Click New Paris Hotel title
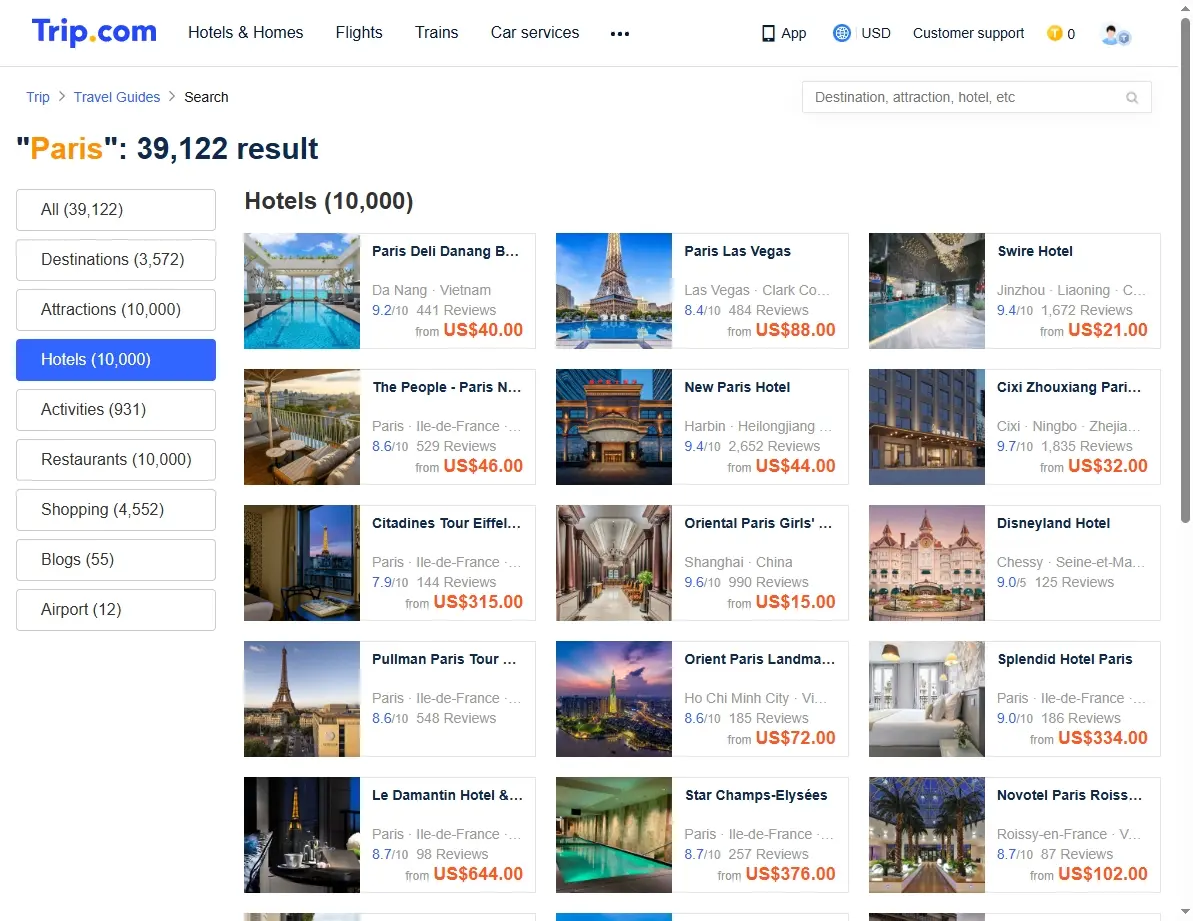The image size is (1193, 921). (x=737, y=387)
